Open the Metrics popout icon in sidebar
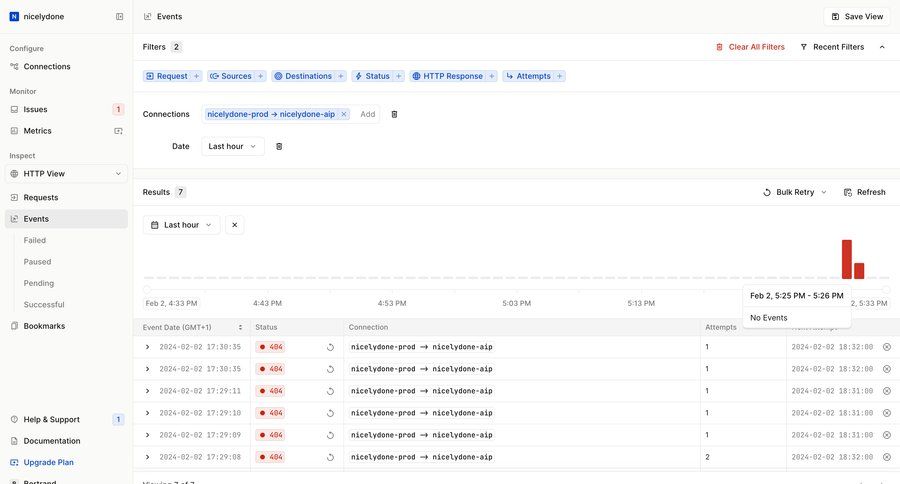Screen dimensions: 900x484 point(118,131)
